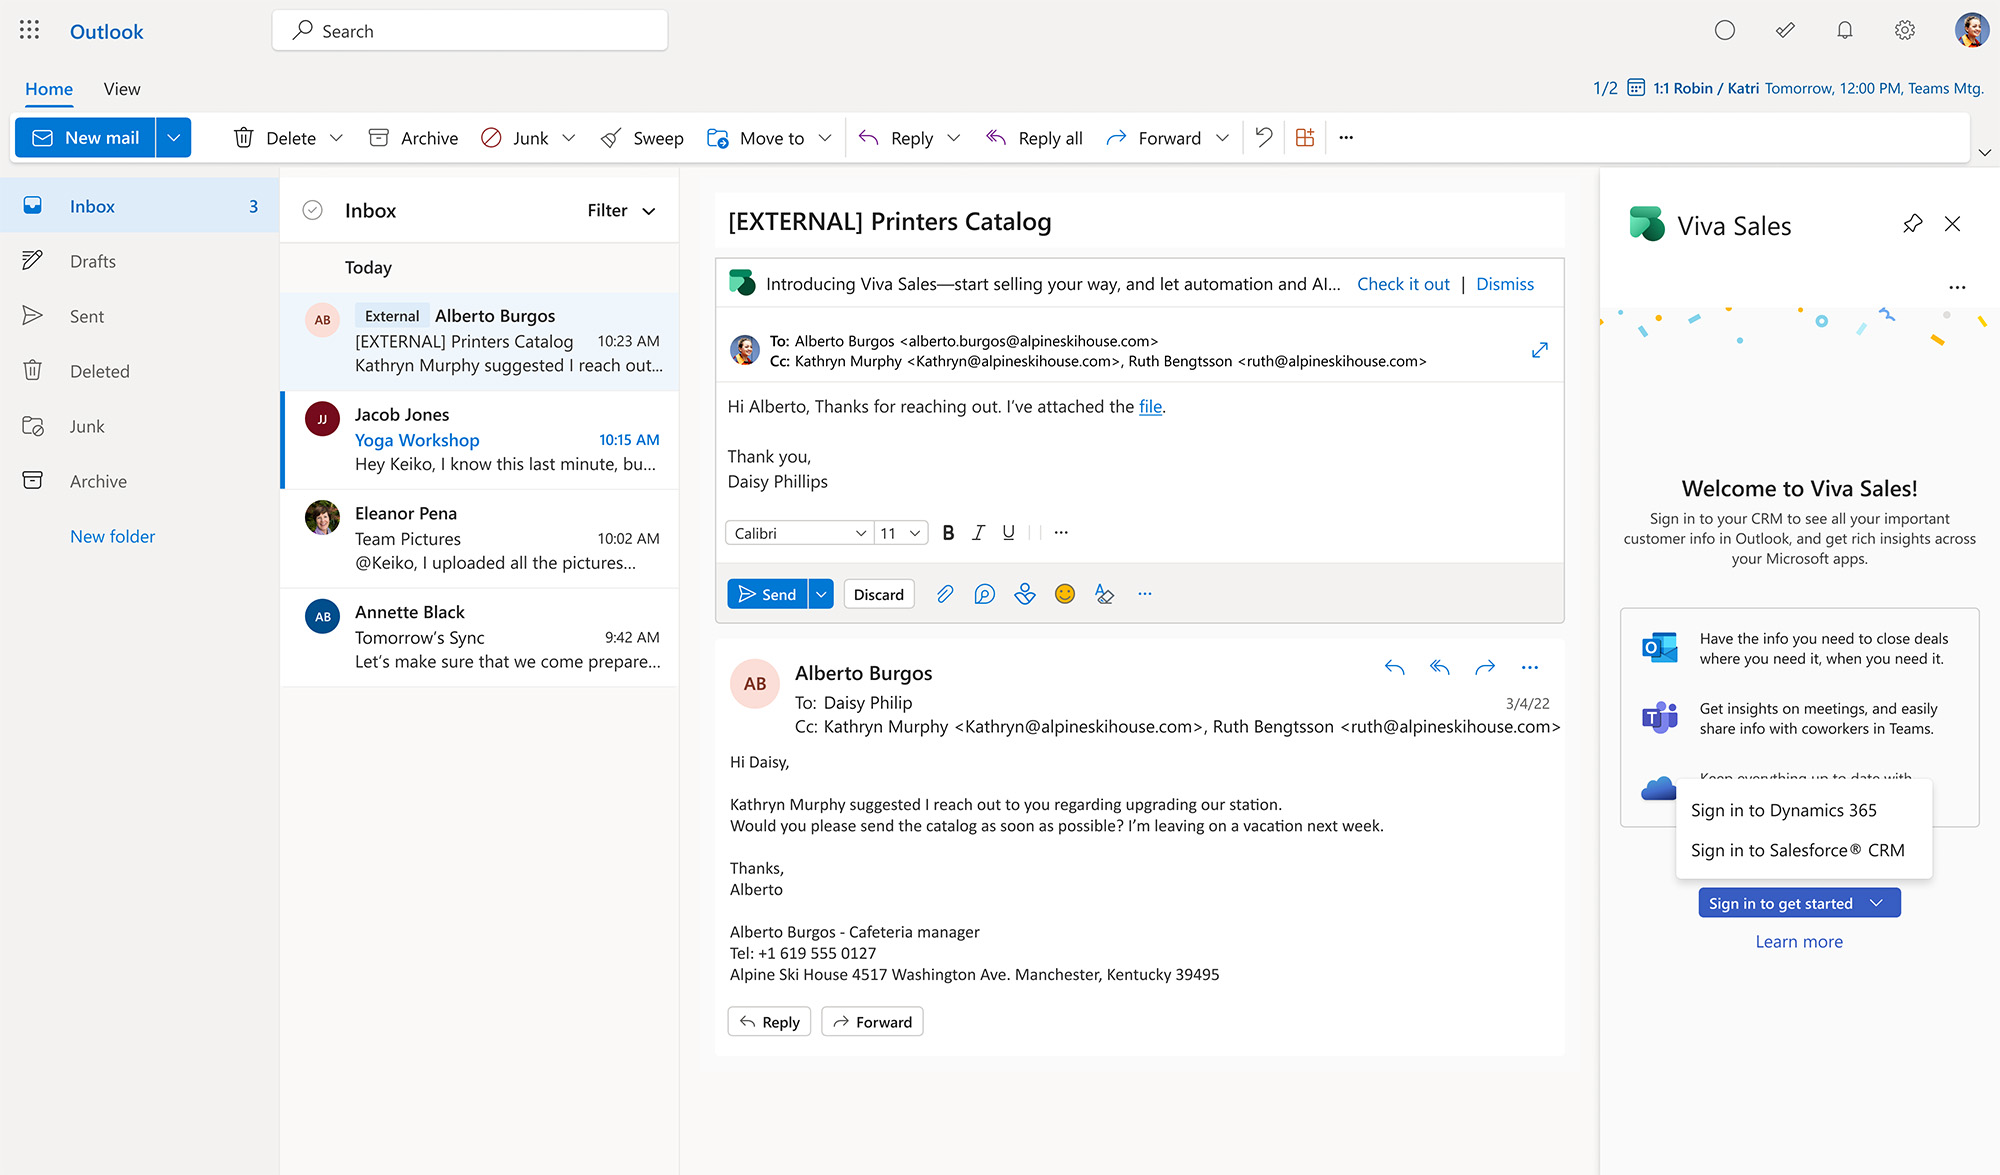2000x1175 pixels.
Task: Toggle the inbox message selection checkbox
Action: [313, 210]
